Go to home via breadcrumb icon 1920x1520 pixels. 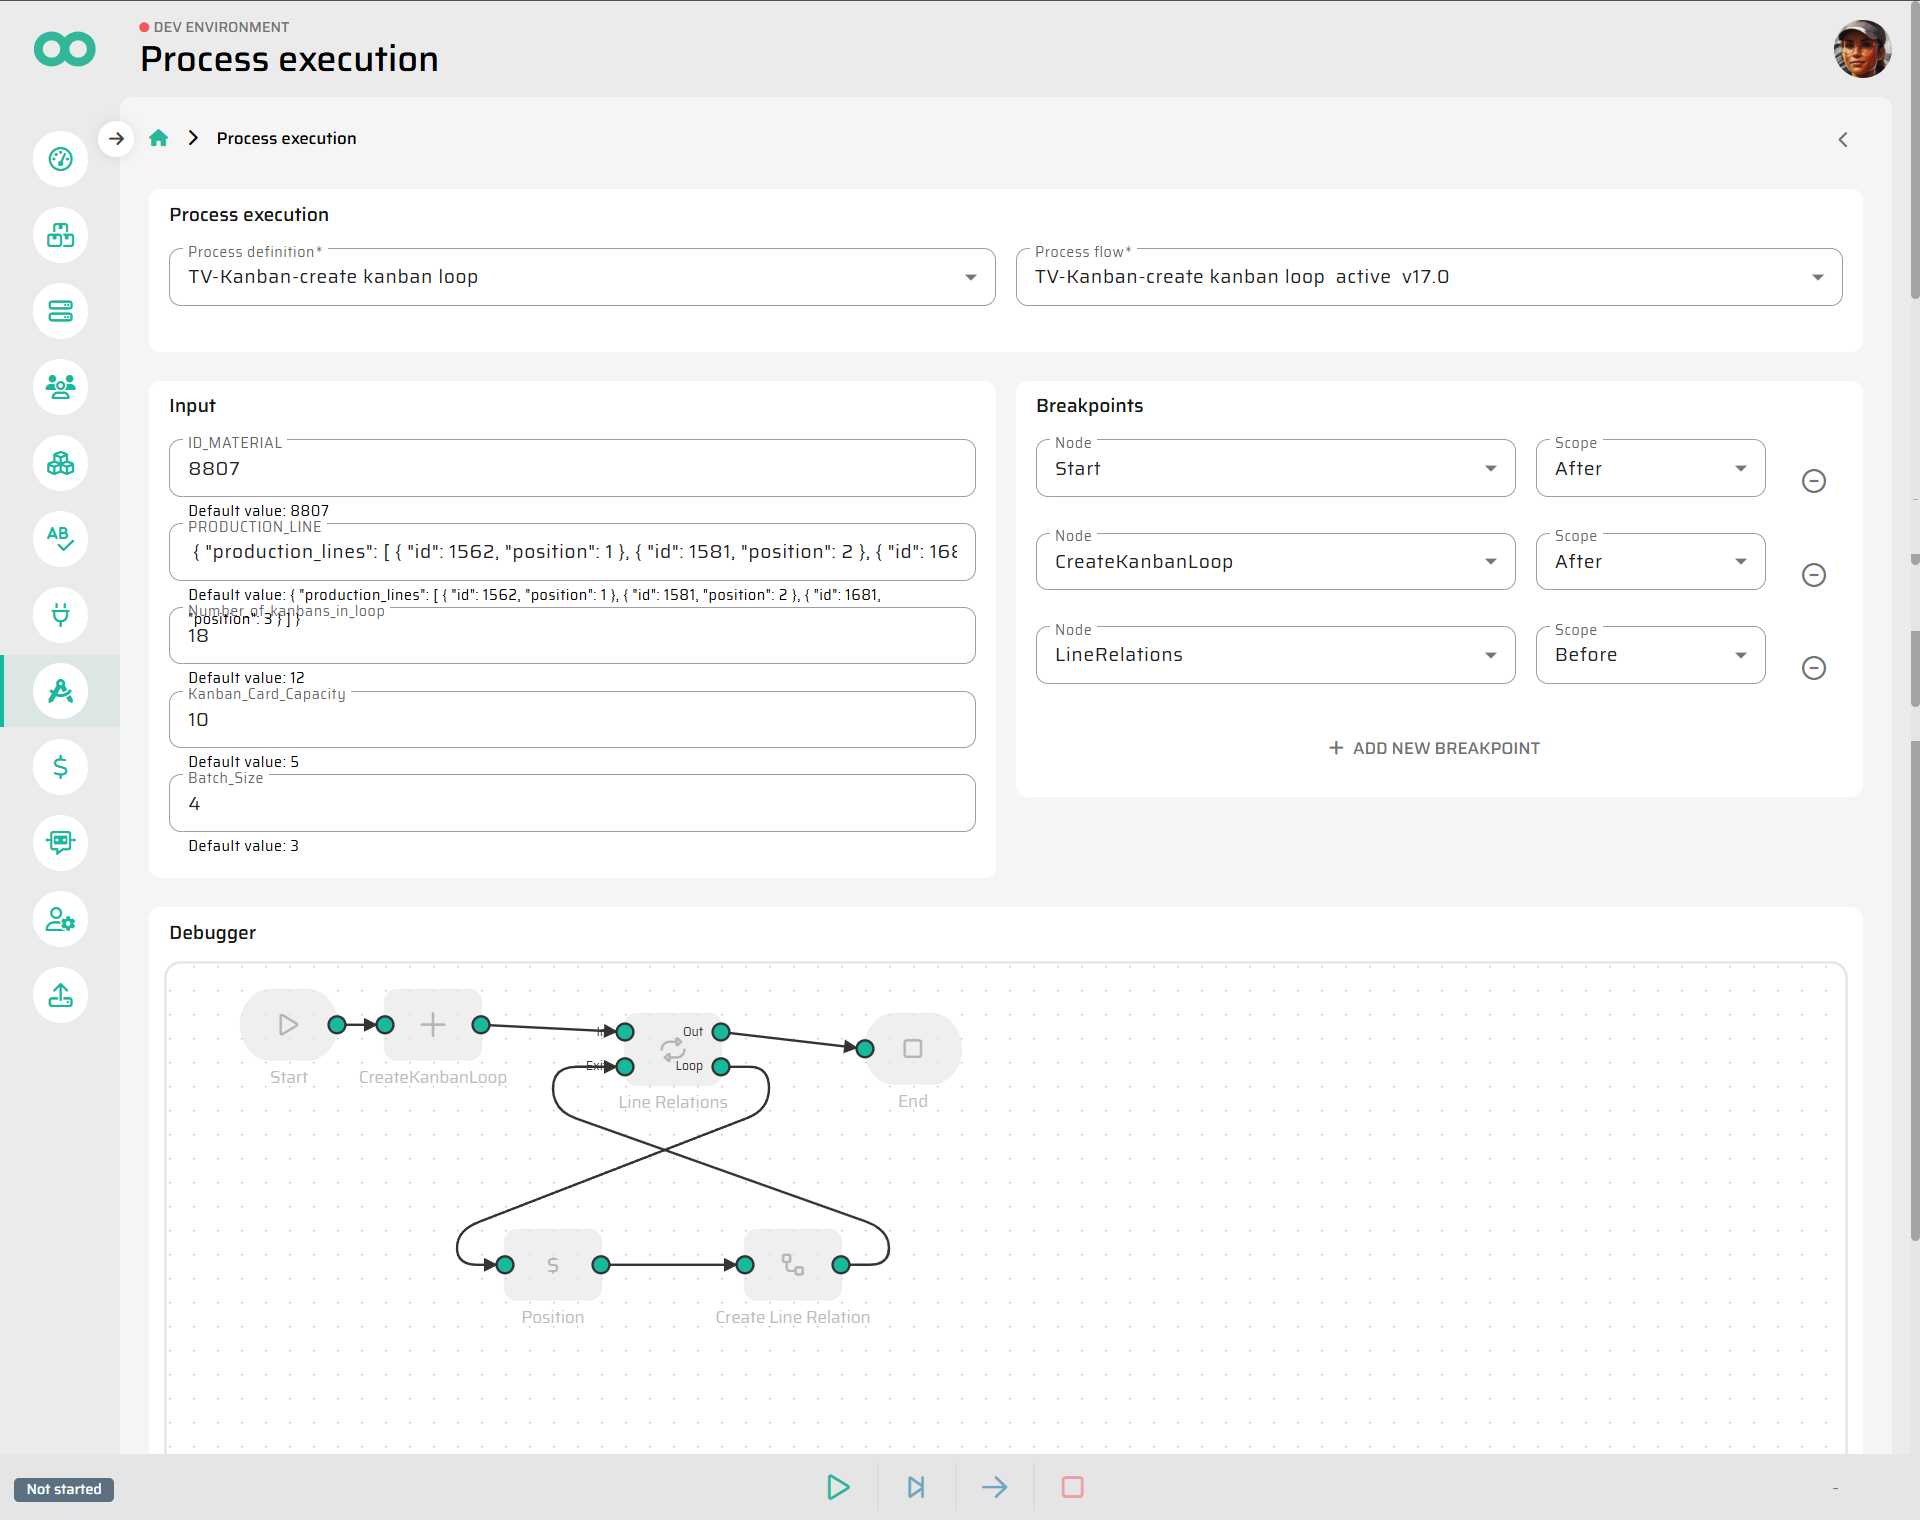pyautogui.click(x=158, y=138)
